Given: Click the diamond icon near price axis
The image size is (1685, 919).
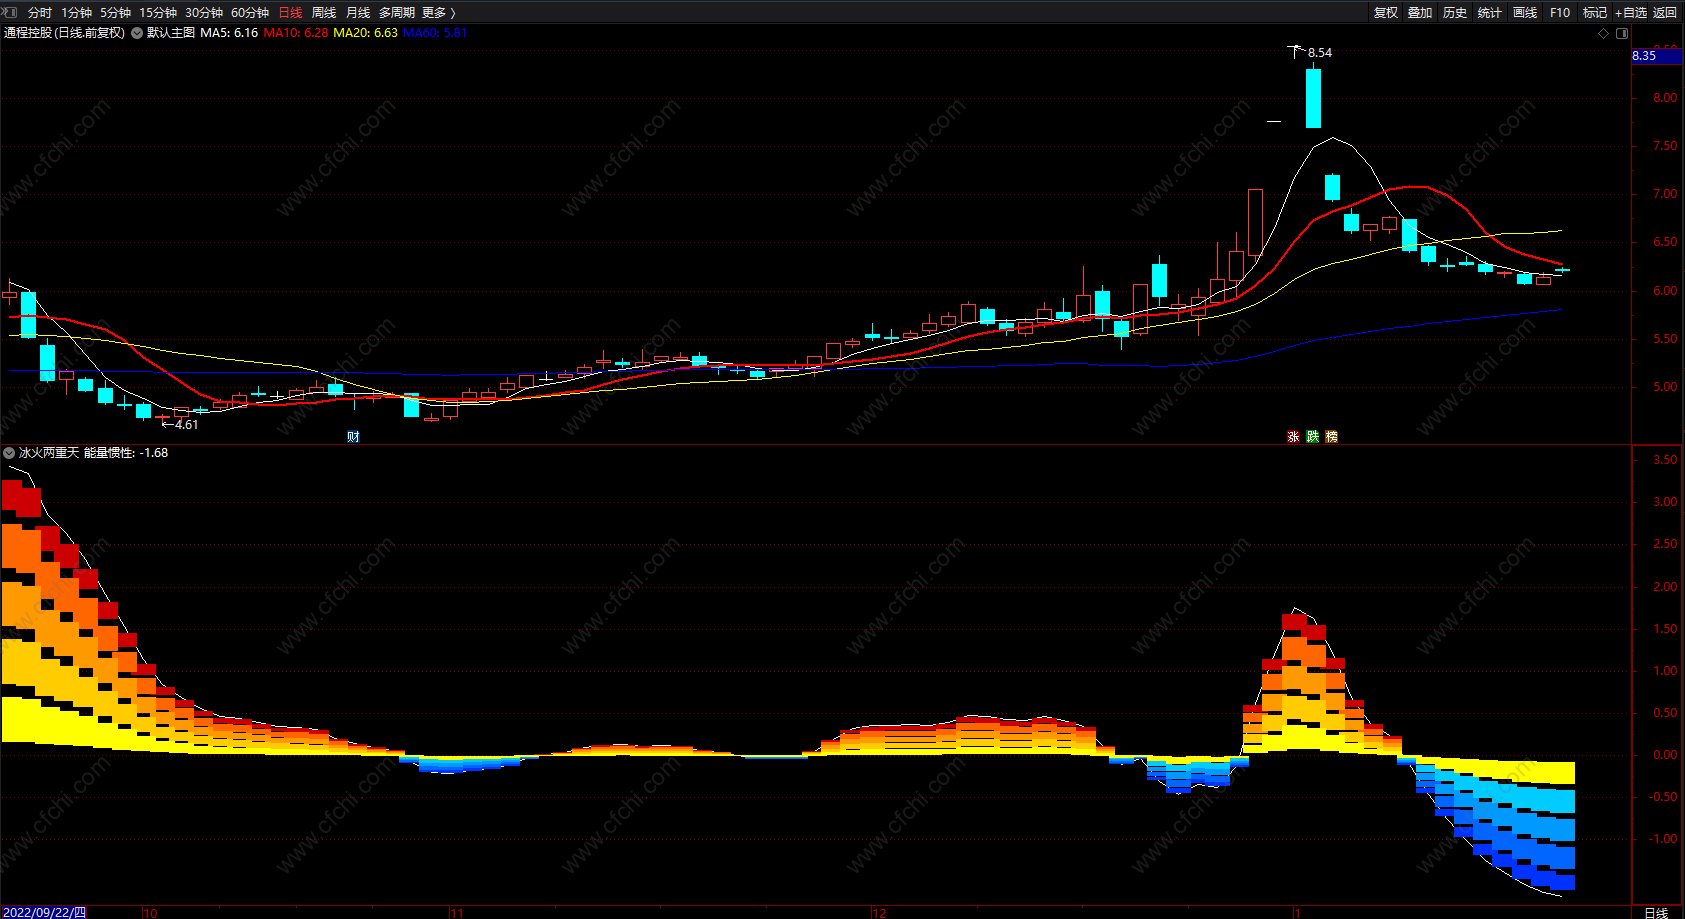Looking at the screenshot, I should tap(1603, 33).
